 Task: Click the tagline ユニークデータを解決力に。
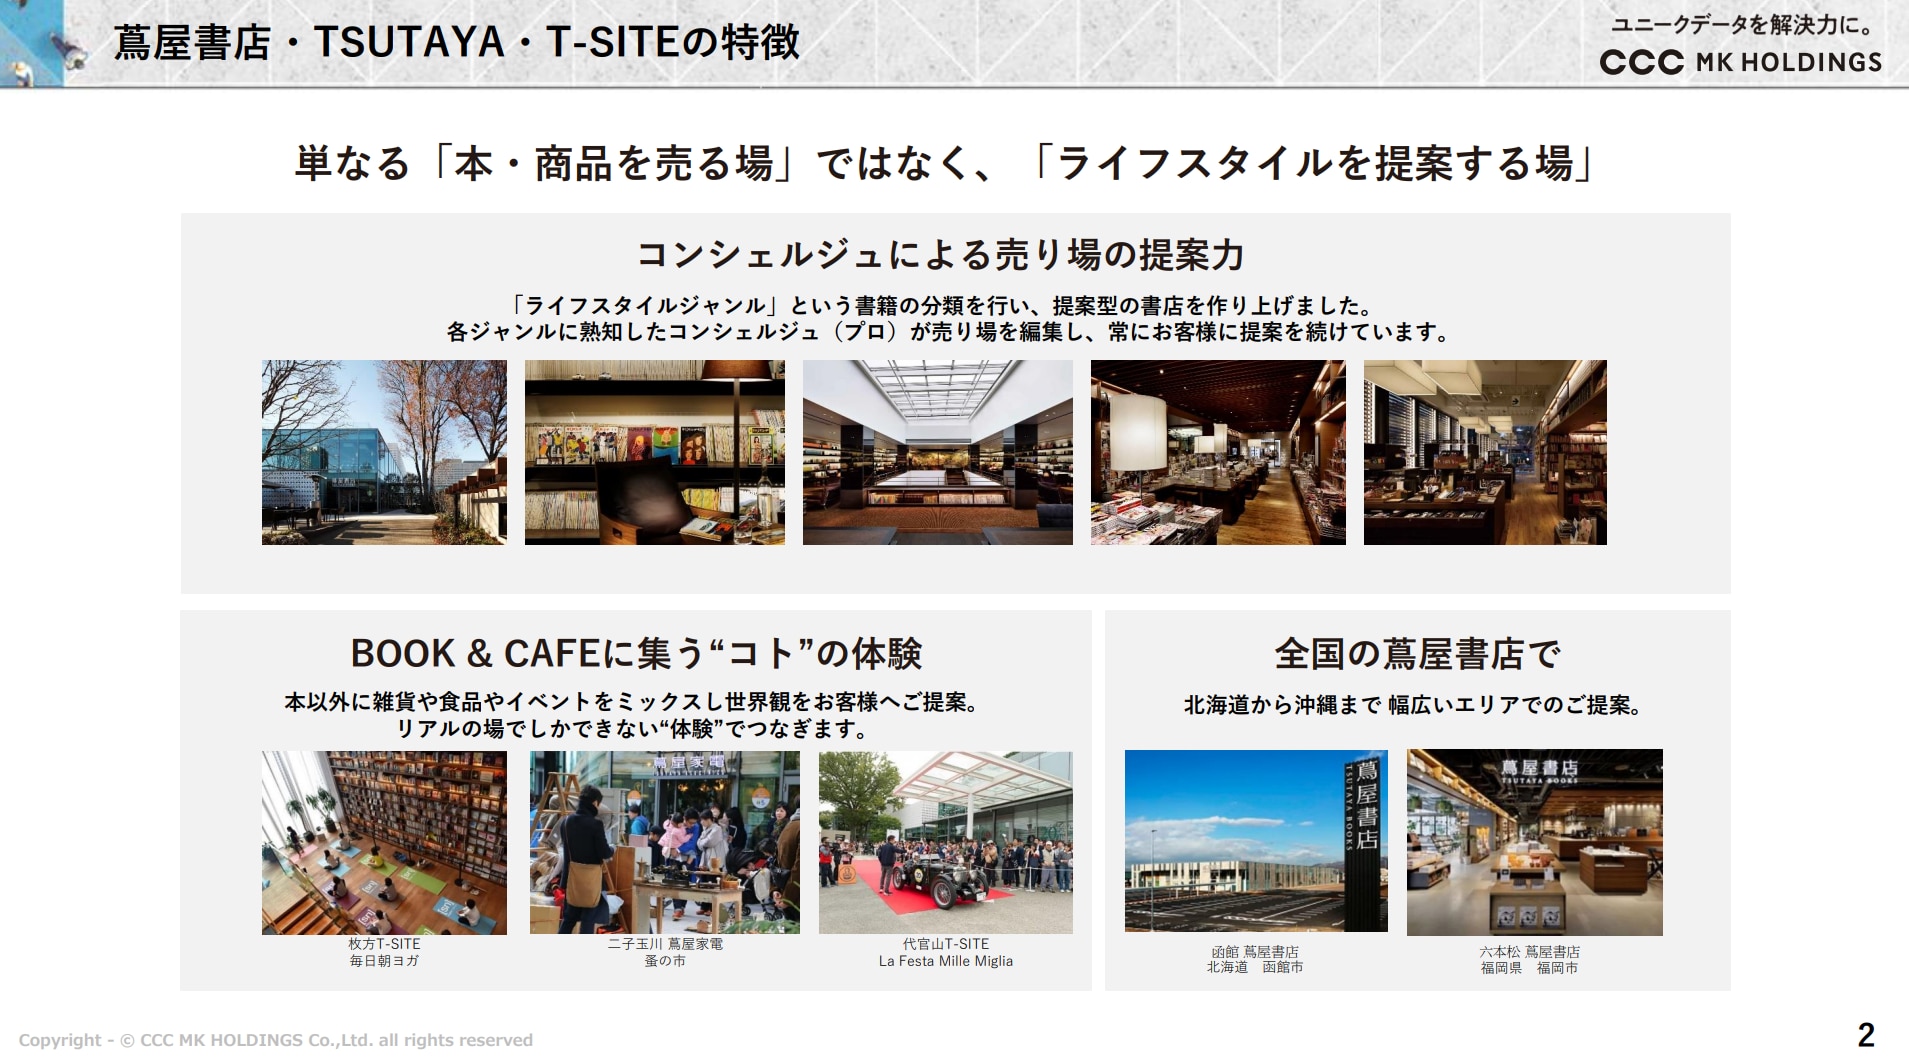(x=1743, y=25)
